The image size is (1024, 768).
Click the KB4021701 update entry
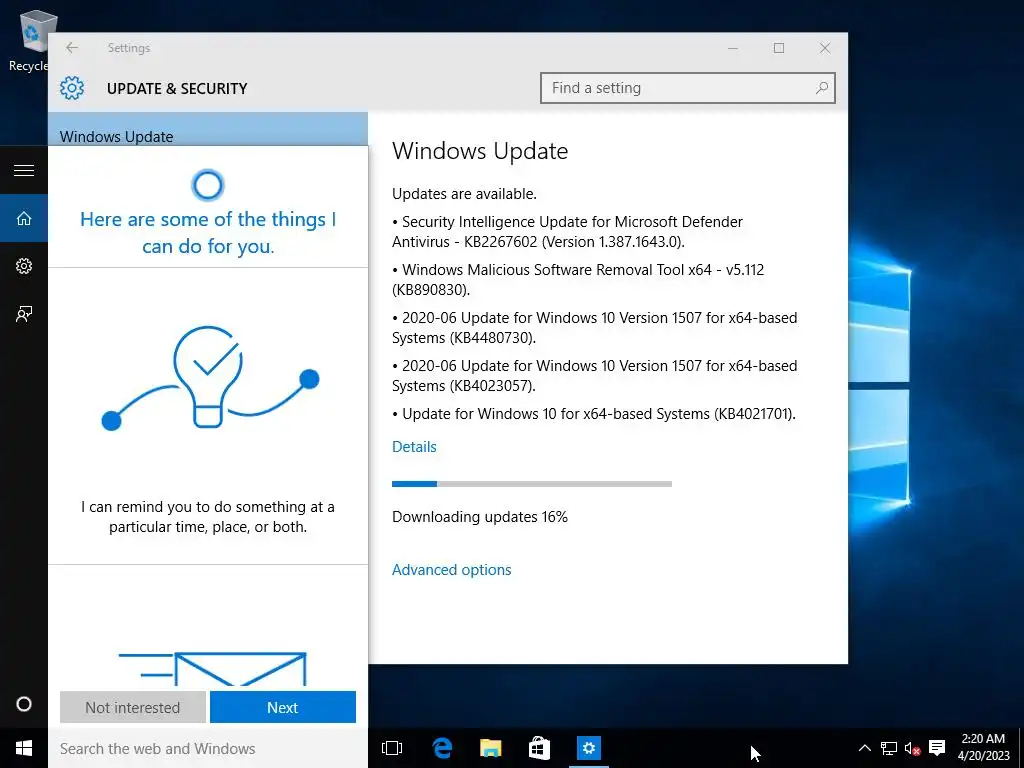[594, 414]
